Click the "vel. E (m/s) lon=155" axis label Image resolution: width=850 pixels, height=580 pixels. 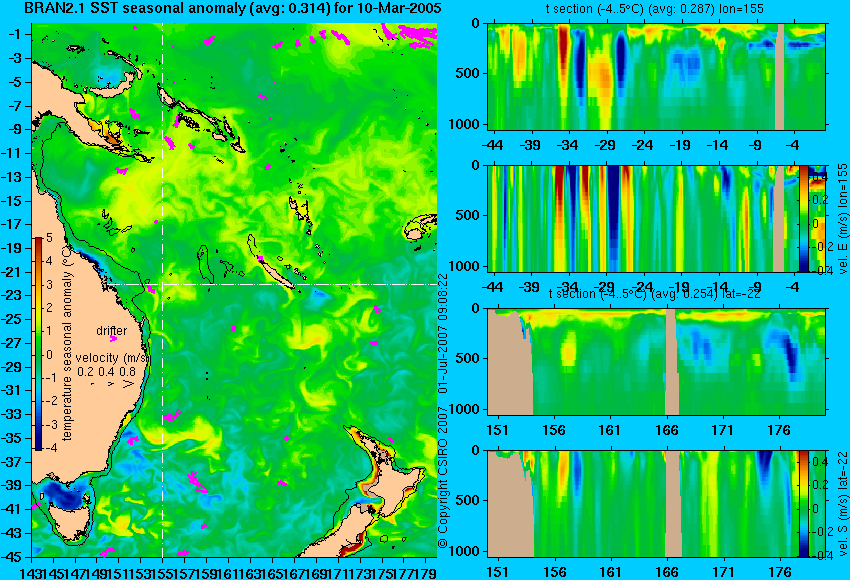click(x=842, y=218)
